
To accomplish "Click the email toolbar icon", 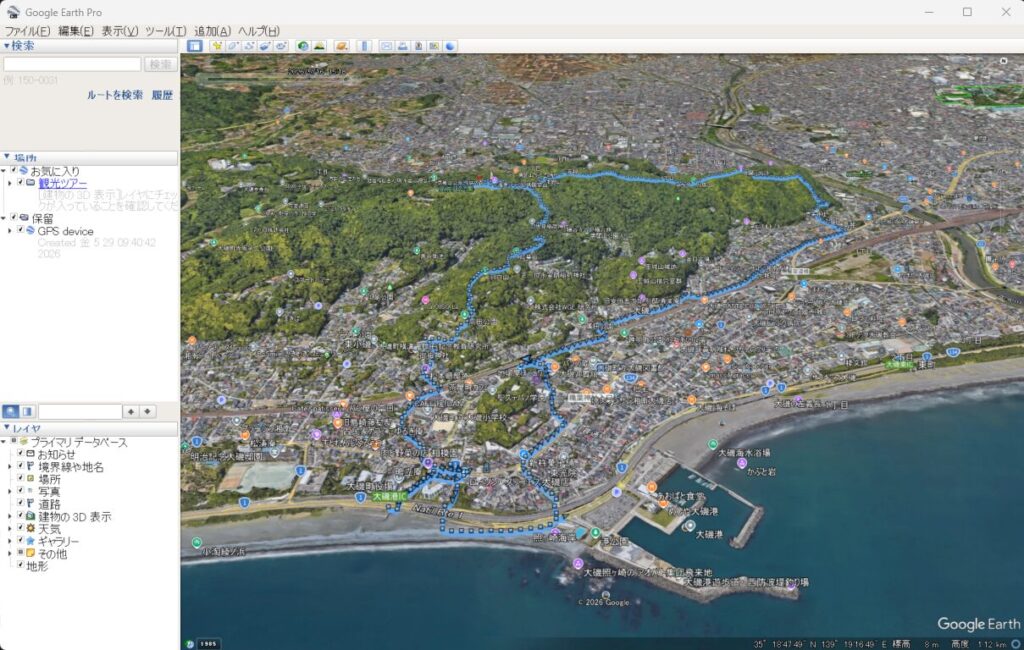I will (x=387, y=46).
